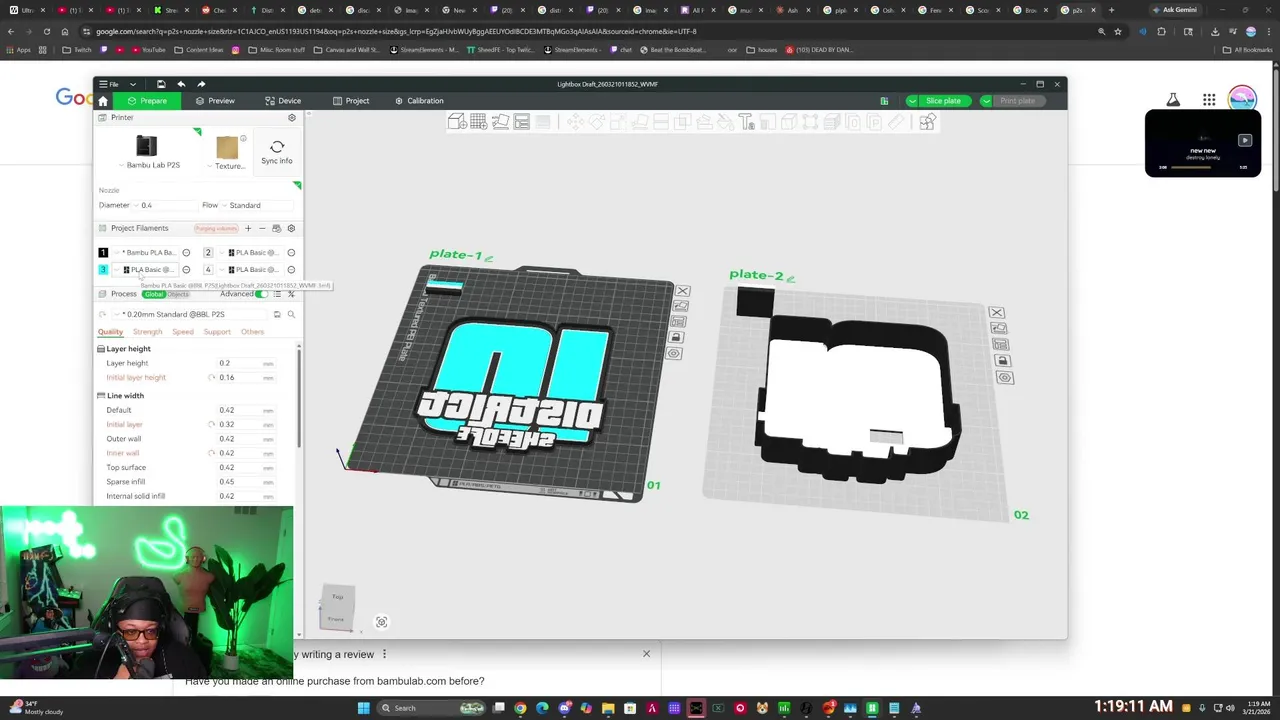Open the Flow Standard dropdown

click(x=255, y=205)
